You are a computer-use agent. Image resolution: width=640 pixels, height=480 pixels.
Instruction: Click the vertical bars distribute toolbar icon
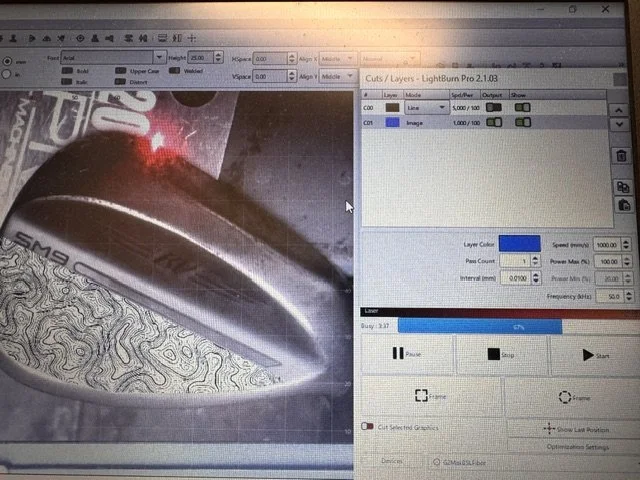(177, 38)
